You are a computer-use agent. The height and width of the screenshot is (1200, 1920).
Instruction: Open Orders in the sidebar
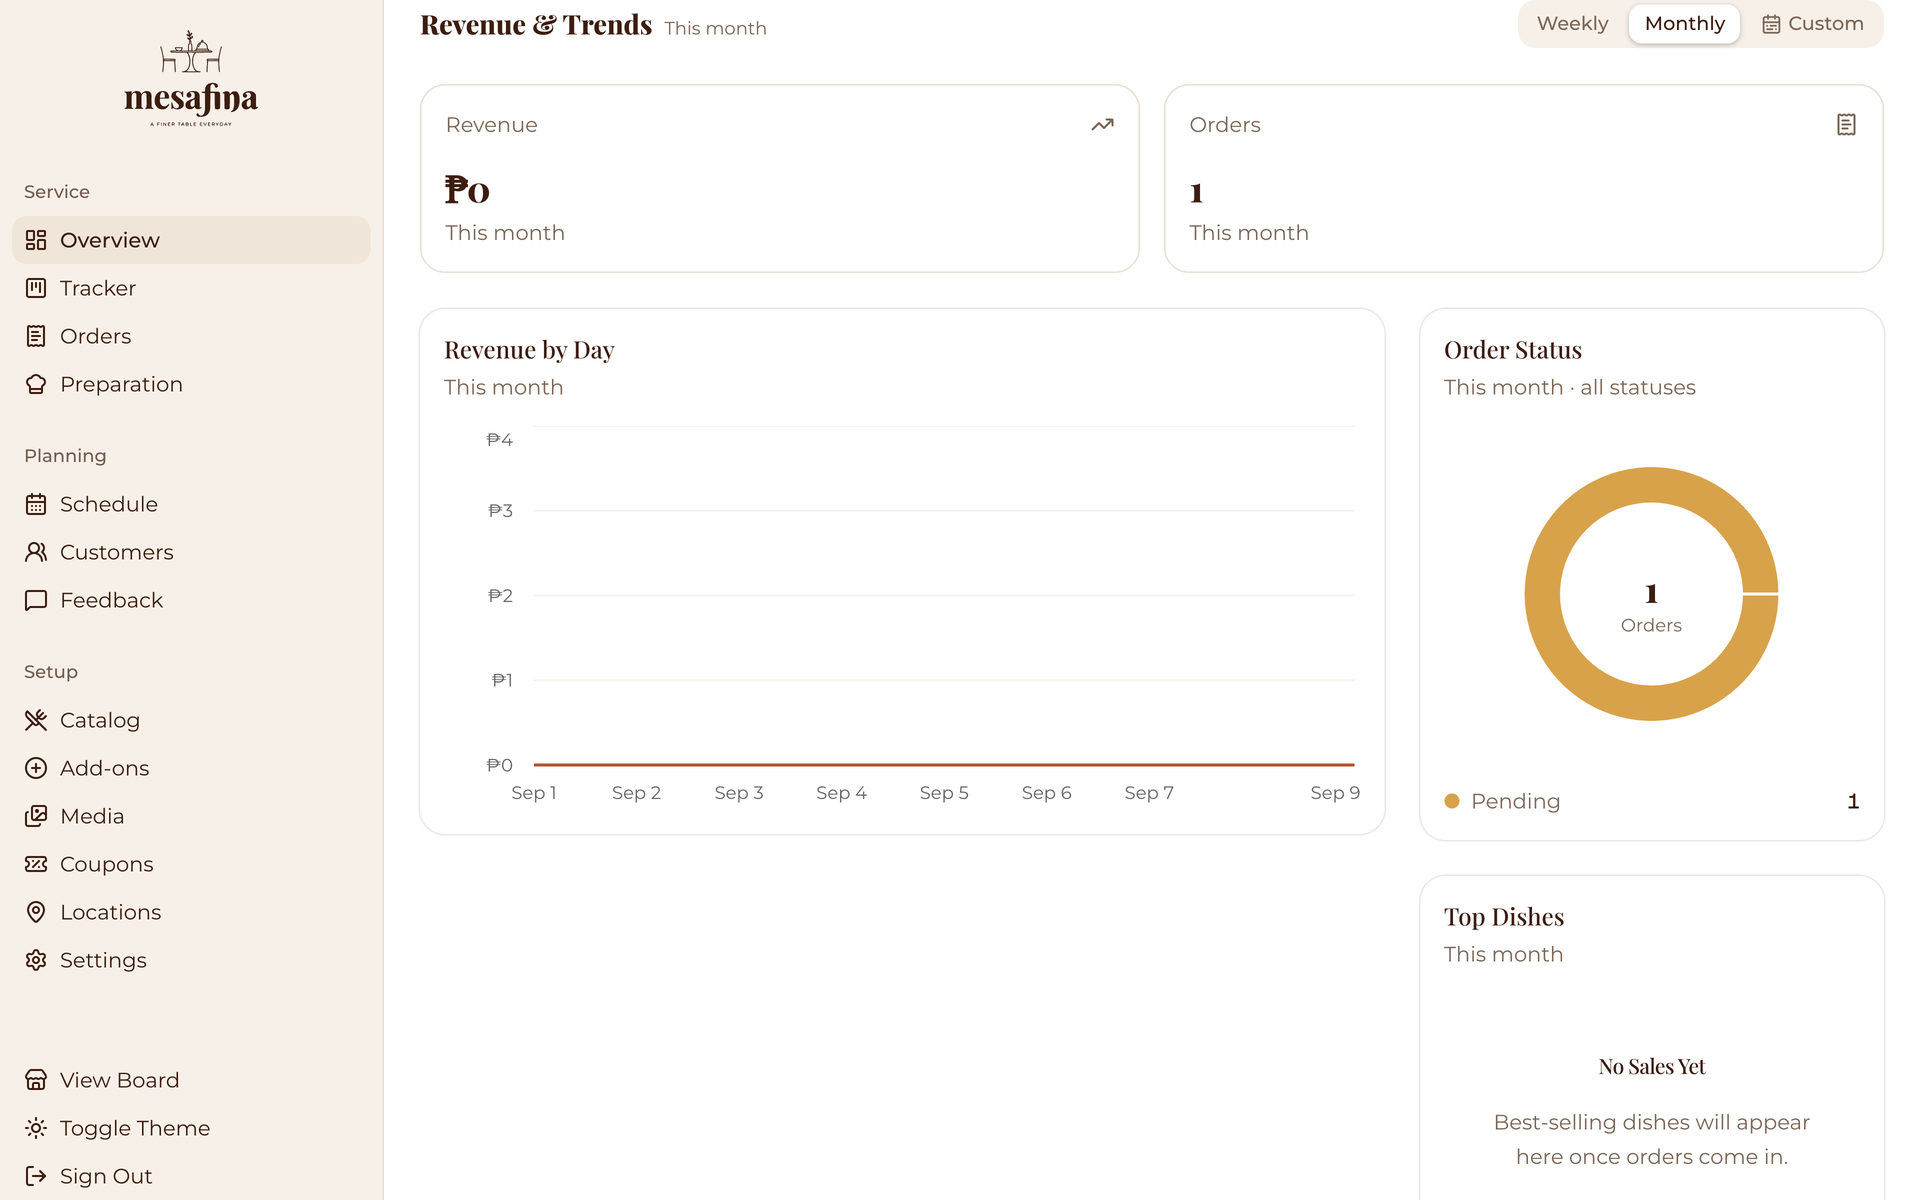[191, 336]
